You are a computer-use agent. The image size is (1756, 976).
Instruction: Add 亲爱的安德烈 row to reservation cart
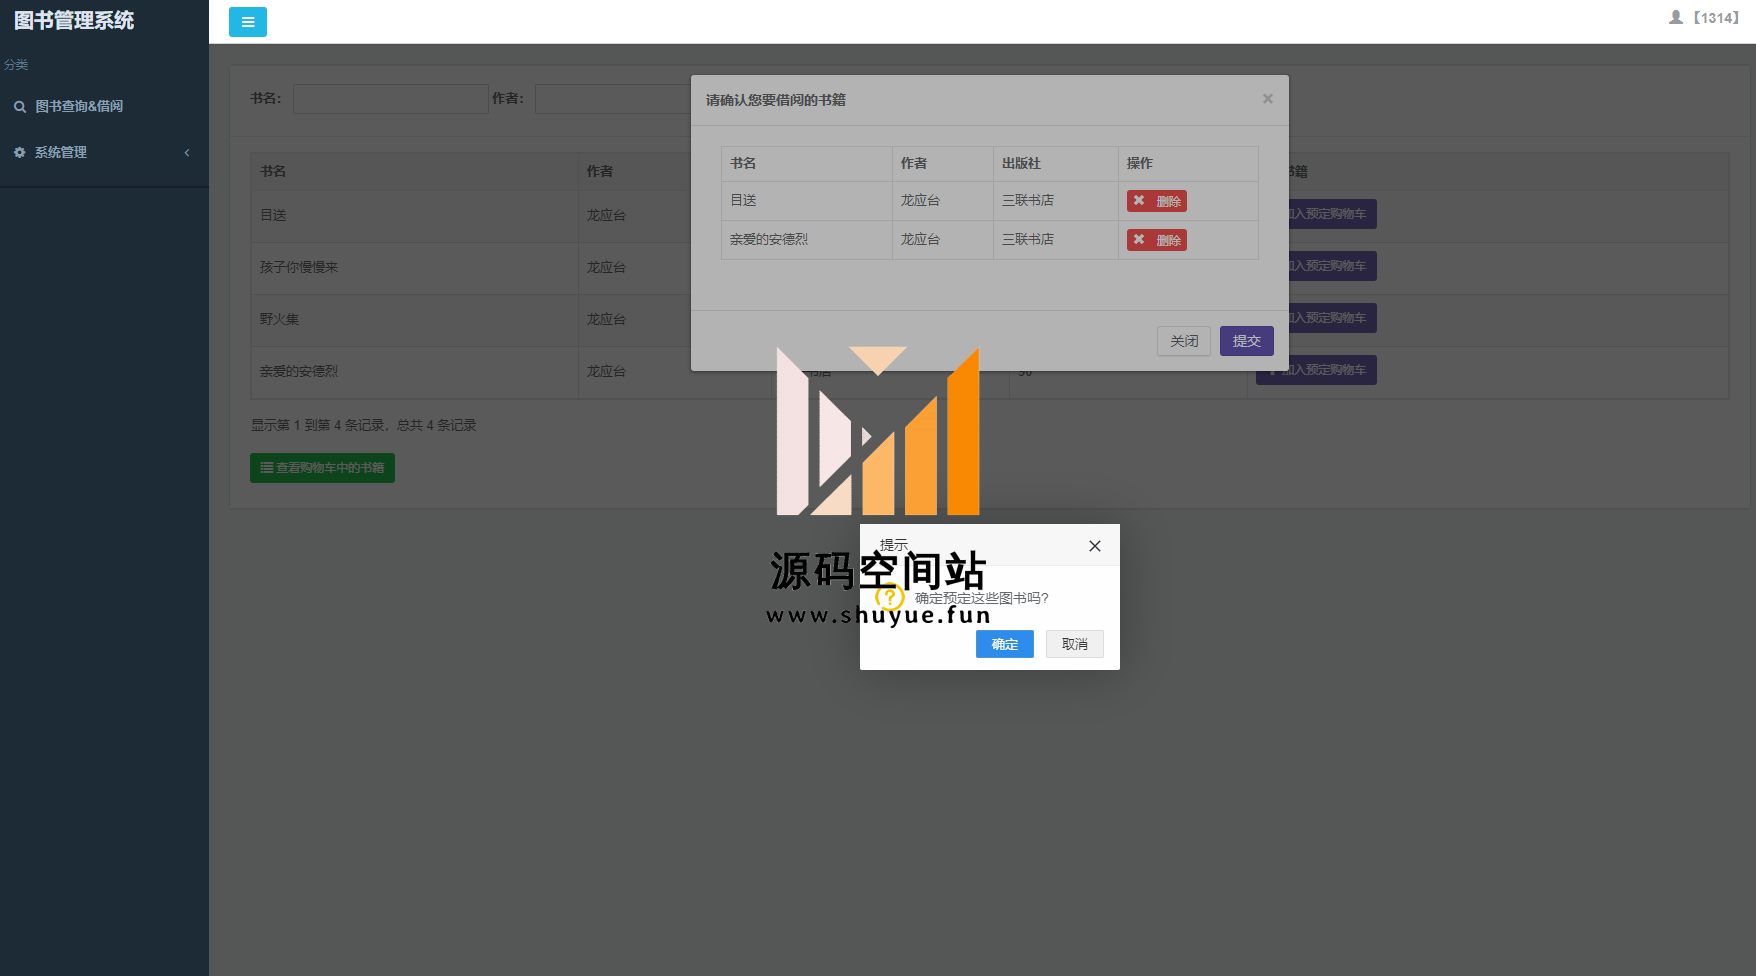click(x=1318, y=370)
